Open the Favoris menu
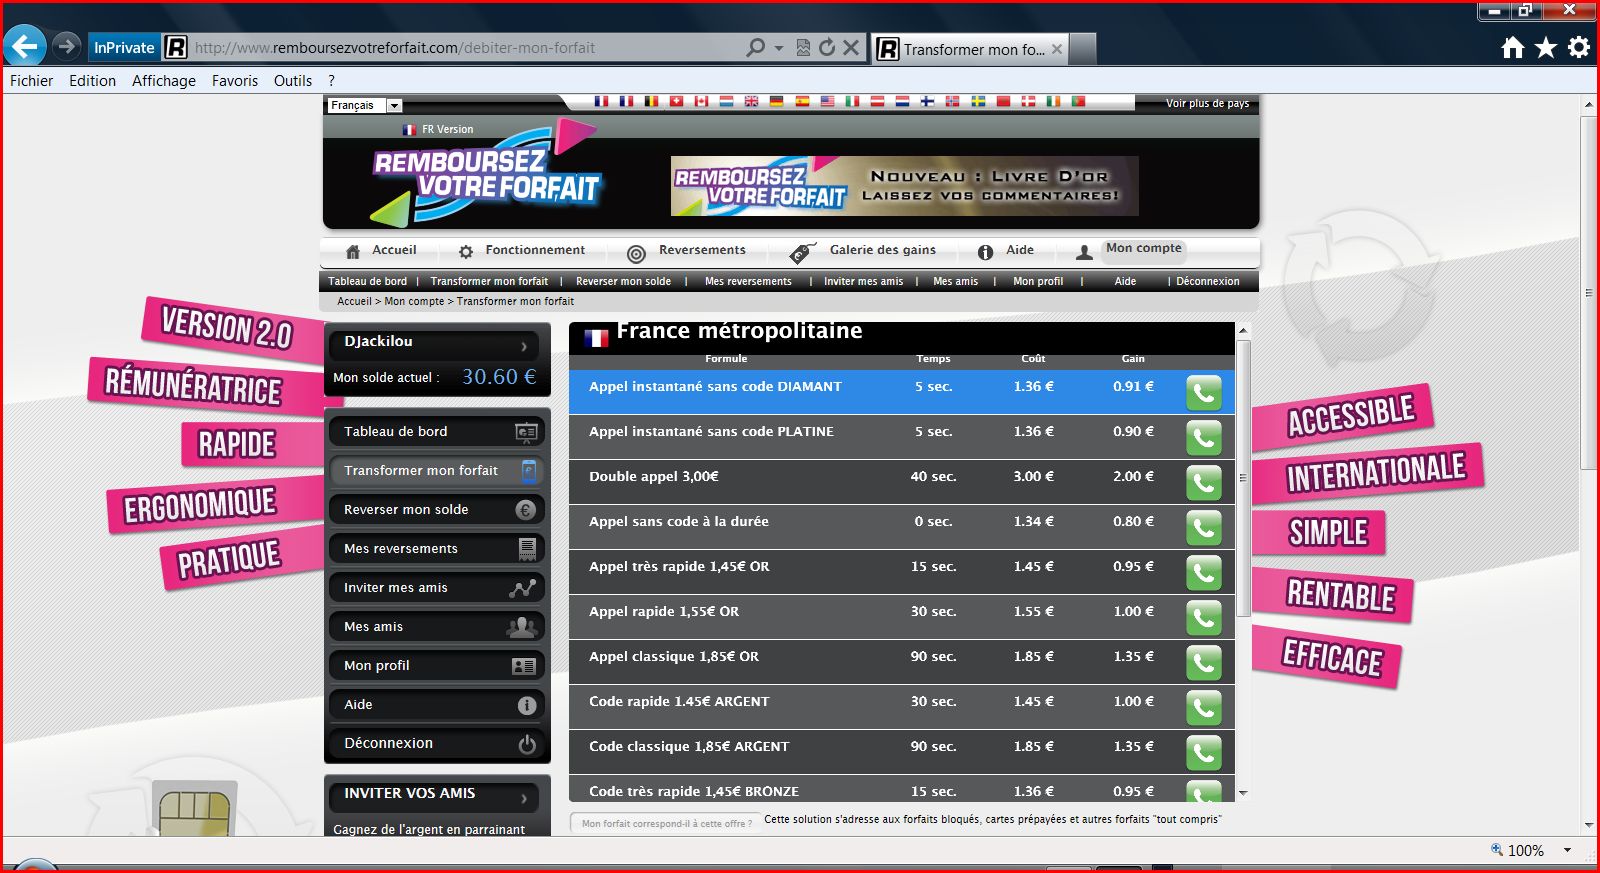Screen dimensions: 1600x873 (x=235, y=81)
